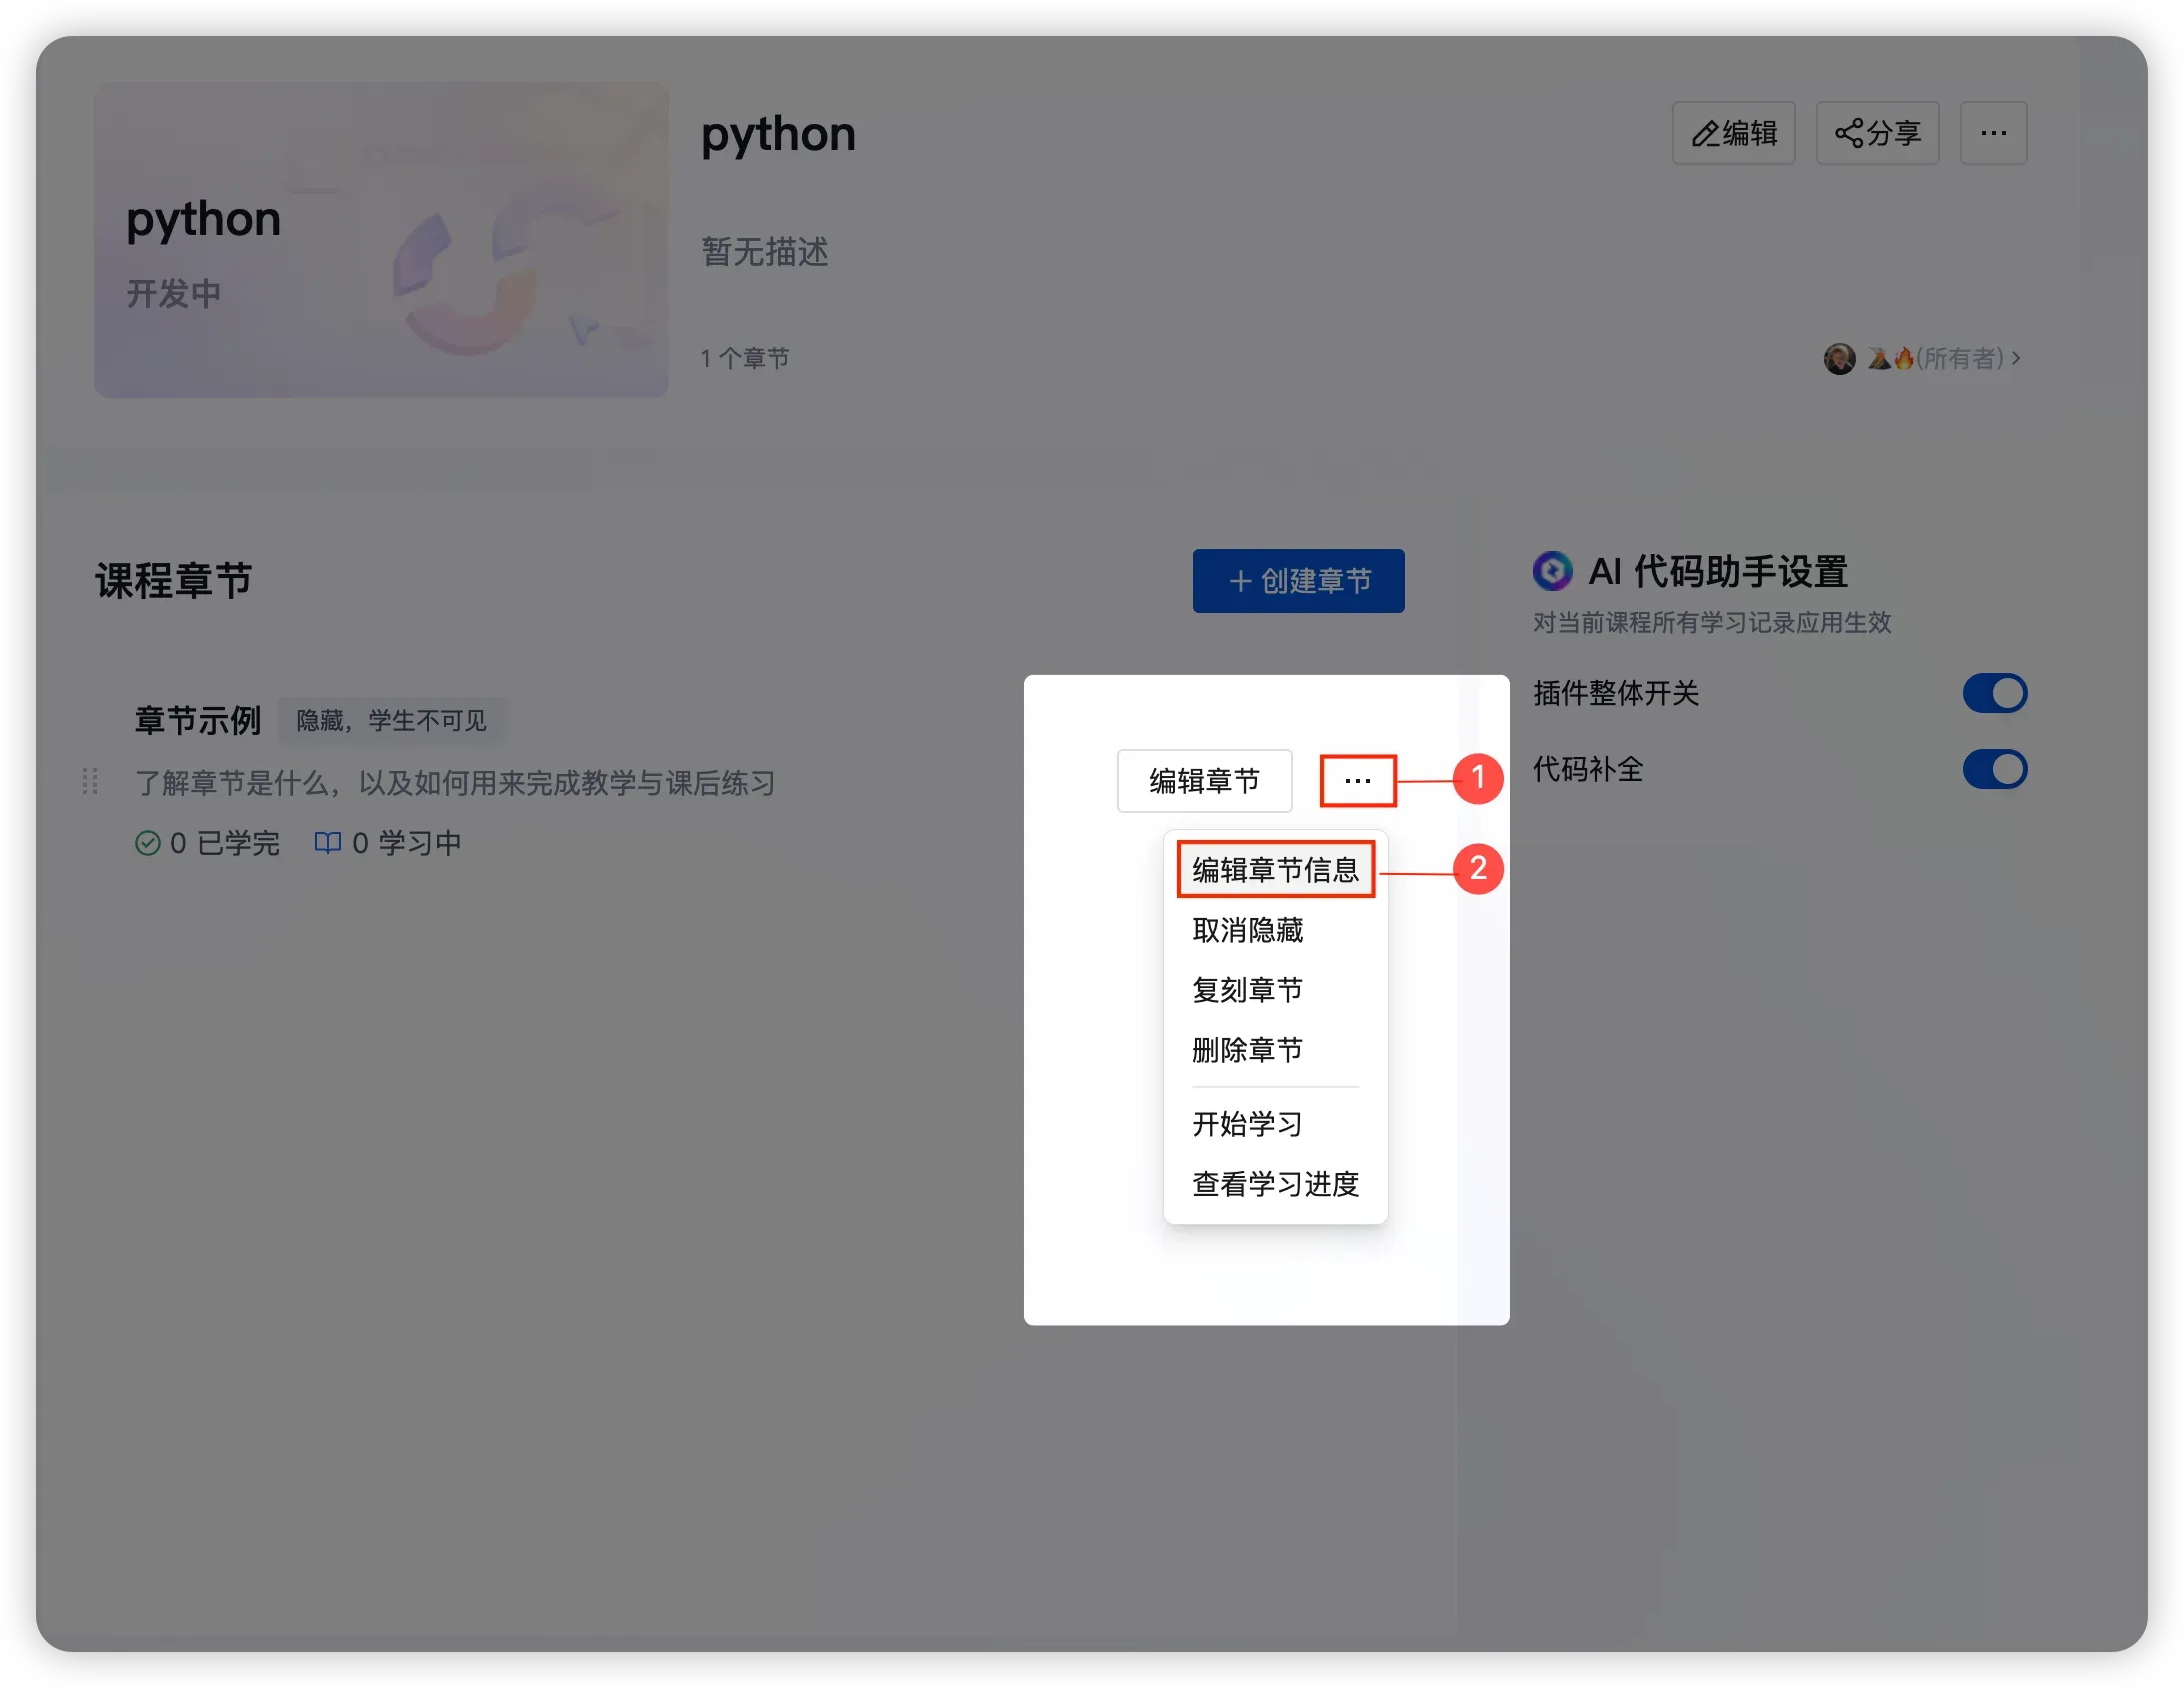Click the book in-progress learners icon
2184x1688 pixels.
(327, 843)
